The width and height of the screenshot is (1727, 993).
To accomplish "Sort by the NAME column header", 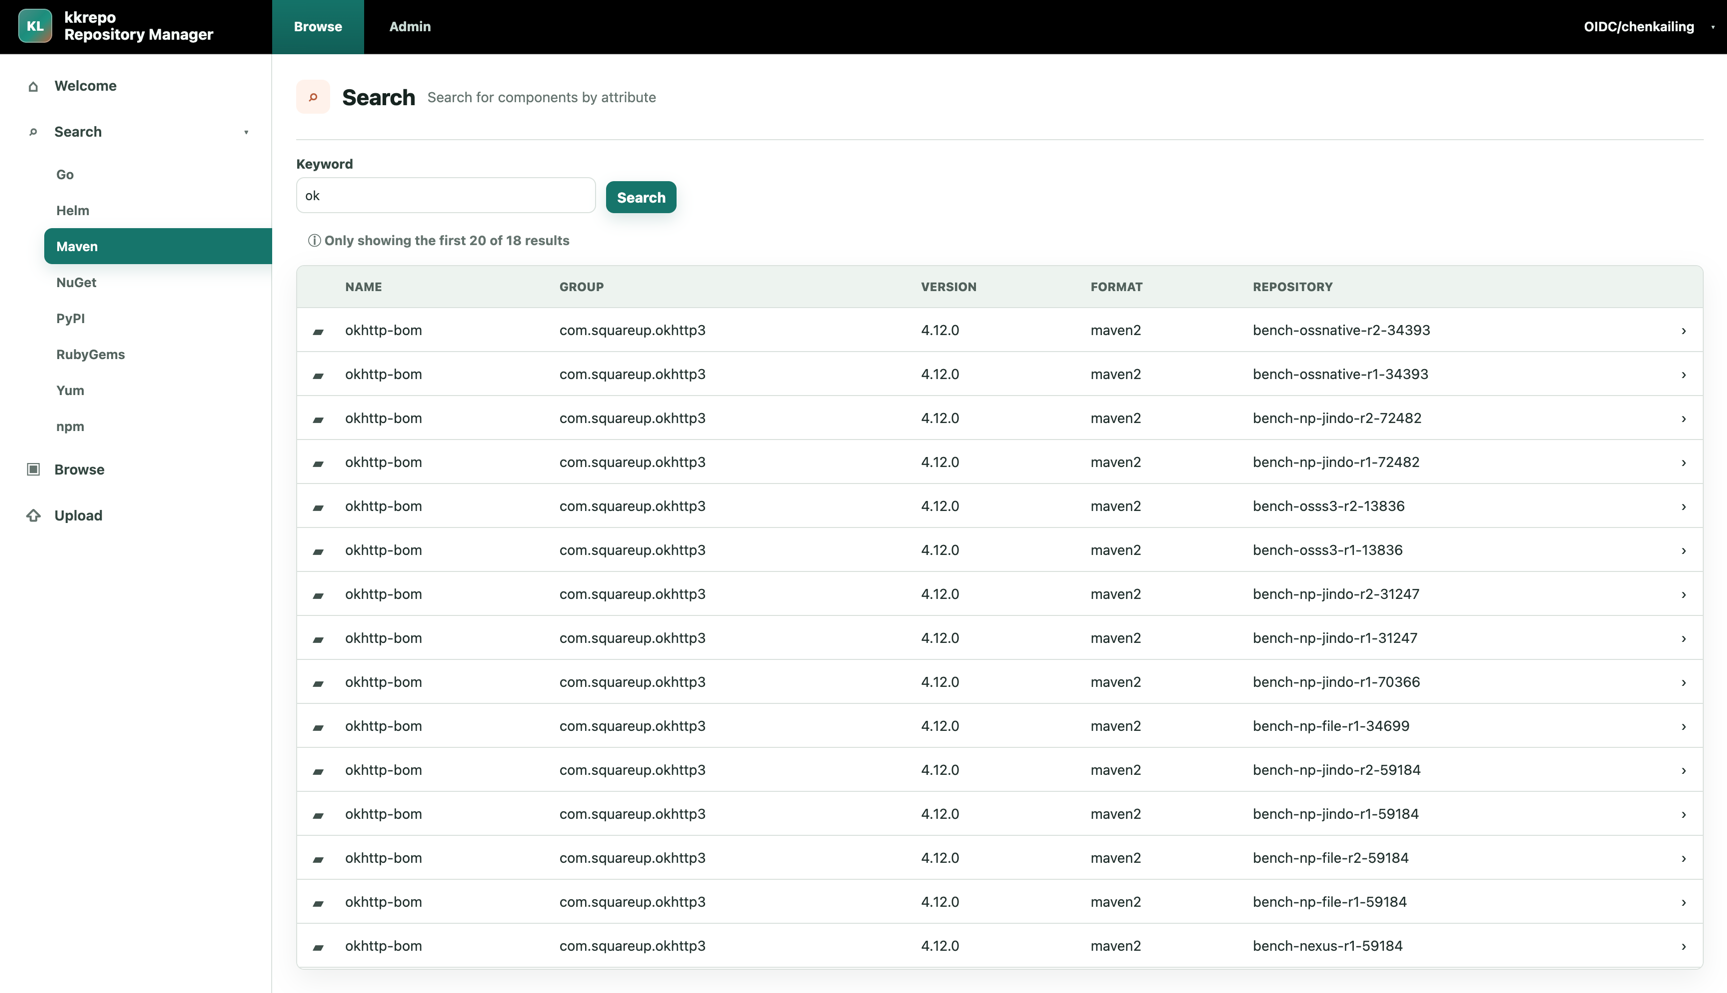I will [363, 287].
